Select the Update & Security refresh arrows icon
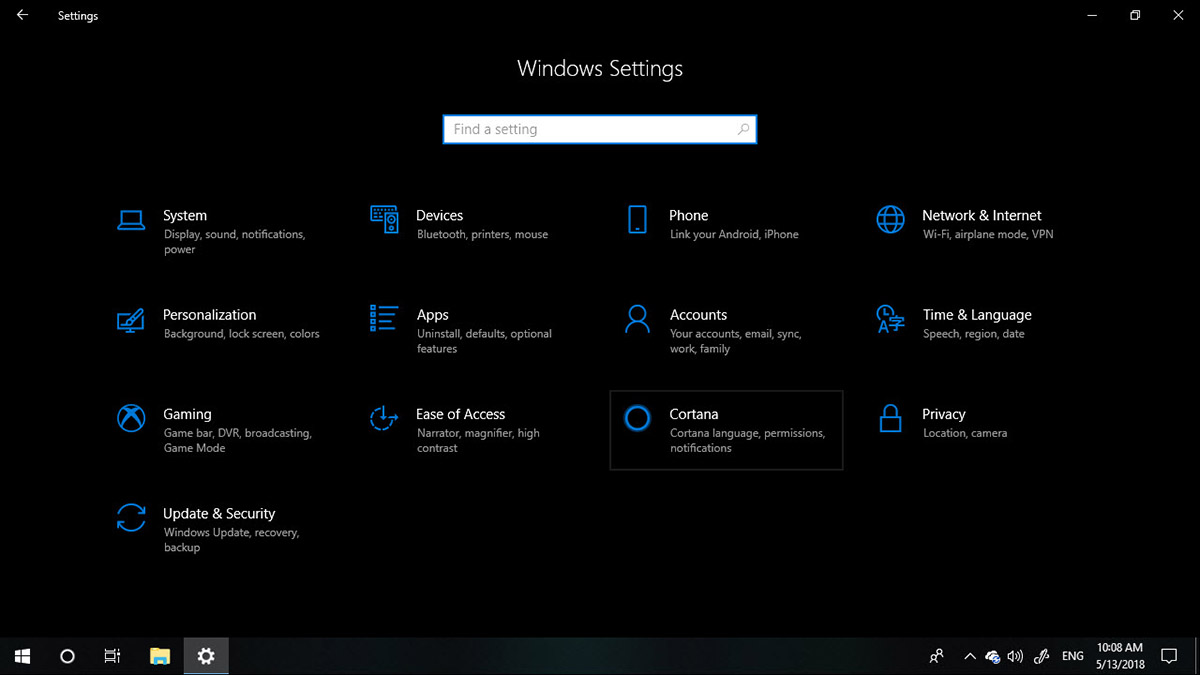 (x=131, y=517)
